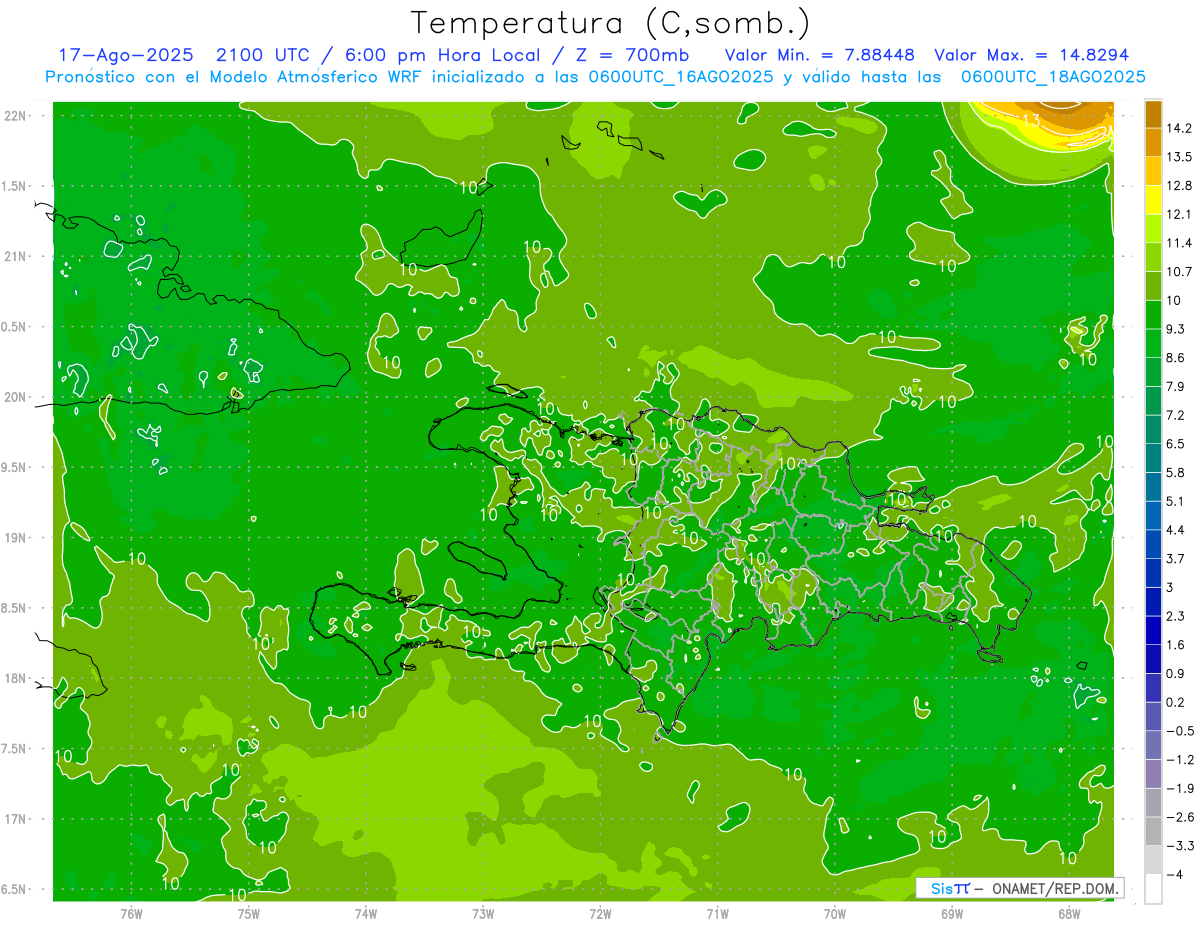Click the '12.8' colorbar value
The width and height of the screenshot is (1200, 927).
1180,186
